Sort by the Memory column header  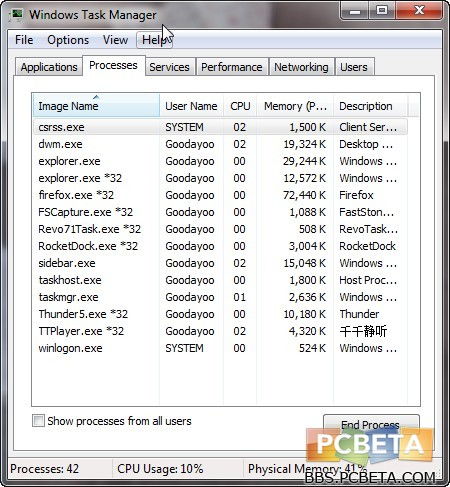coord(295,106)
